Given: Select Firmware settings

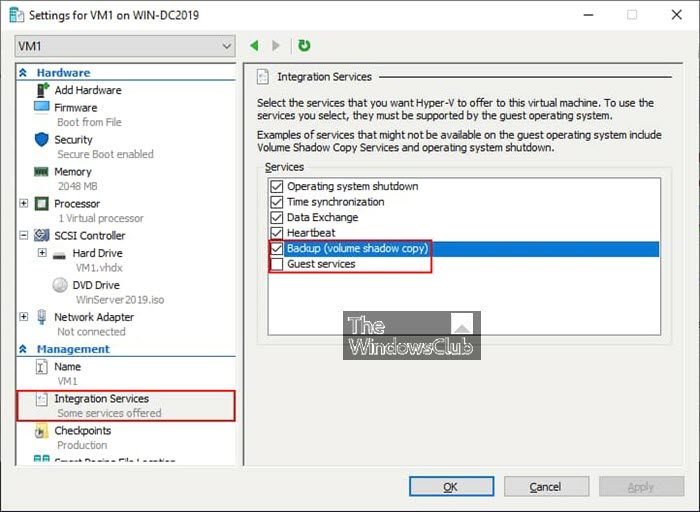Looking at the screenshot, I should click(75, 108).
